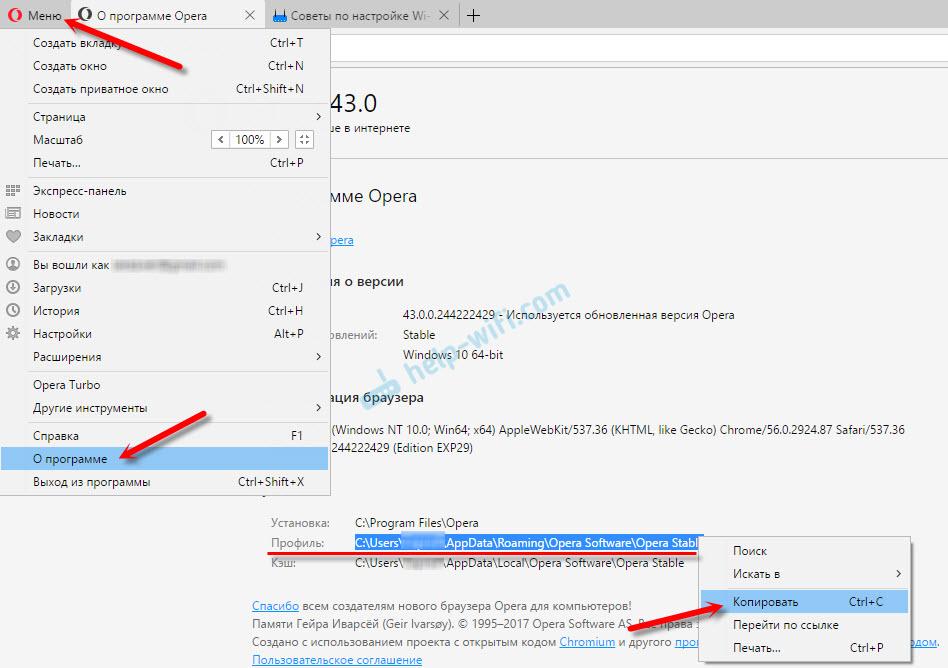
Task: Close the Советы по настройке tab
Action: 444,16
